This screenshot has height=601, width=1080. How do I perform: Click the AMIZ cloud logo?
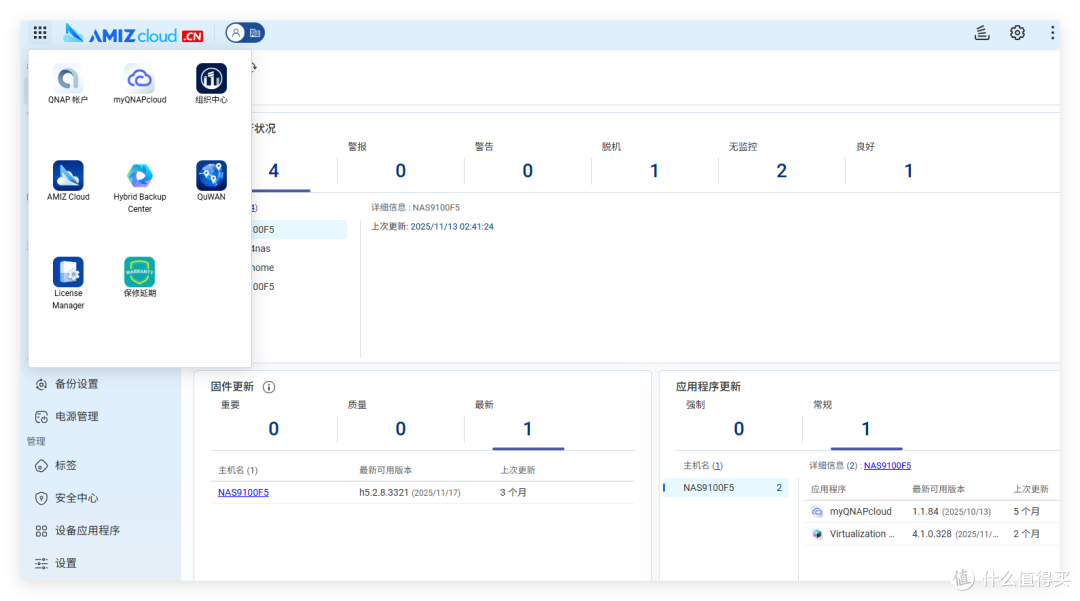pos(134,34)
